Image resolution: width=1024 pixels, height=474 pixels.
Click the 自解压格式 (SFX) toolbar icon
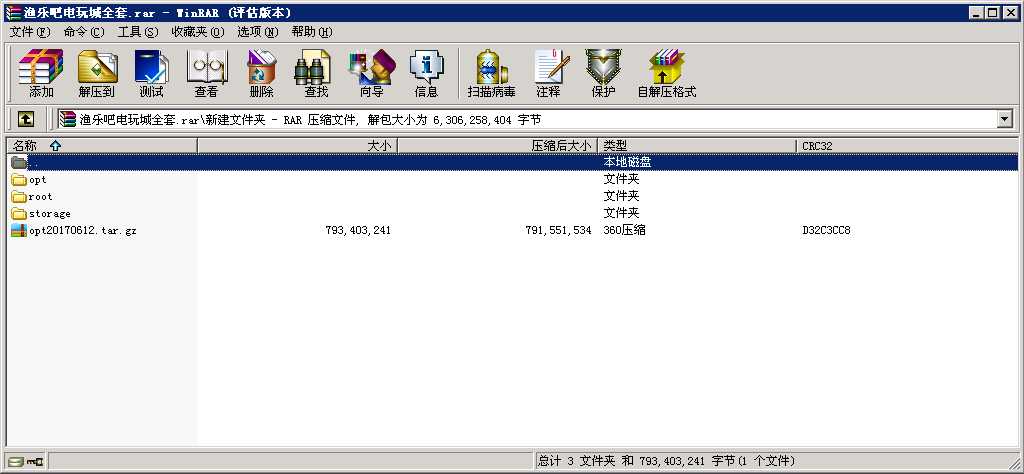coord(667,72)
